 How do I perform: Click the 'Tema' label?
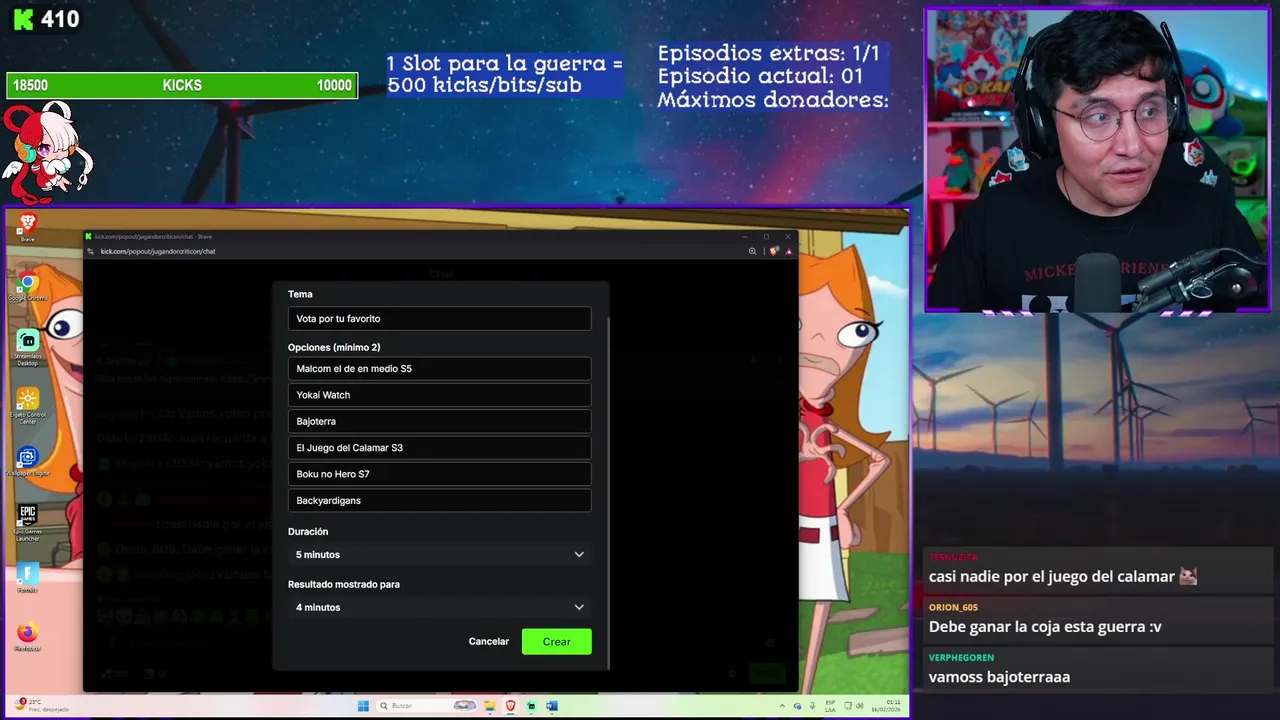300,294
